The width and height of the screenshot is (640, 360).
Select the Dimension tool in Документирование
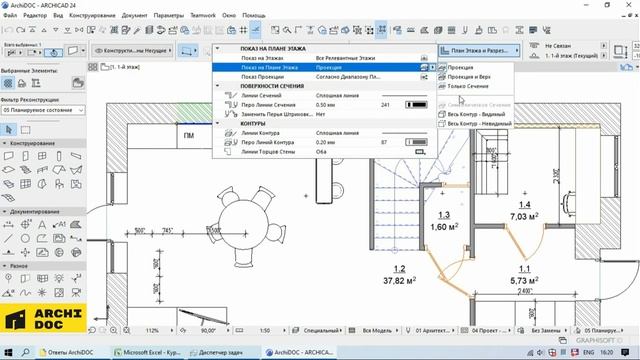[x=8, y=224]
